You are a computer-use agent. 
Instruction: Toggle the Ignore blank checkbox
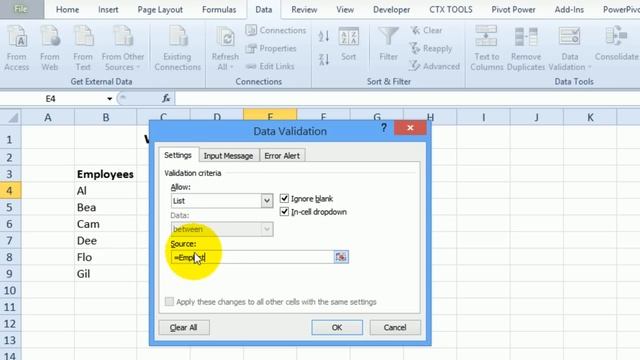[284, 198]
